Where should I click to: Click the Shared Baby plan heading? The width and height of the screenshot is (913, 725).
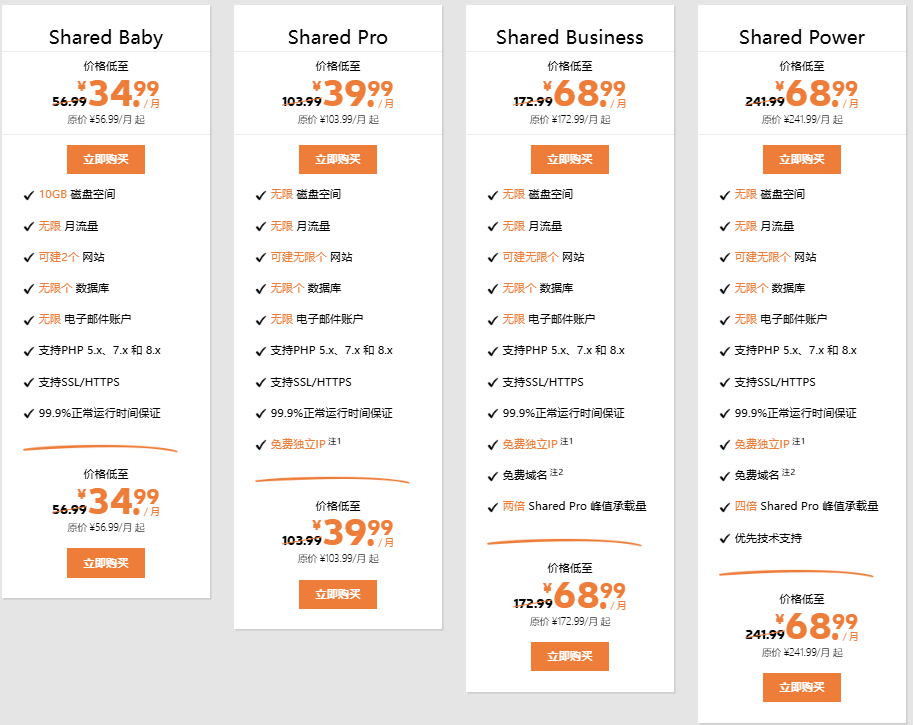pos(106,38)
